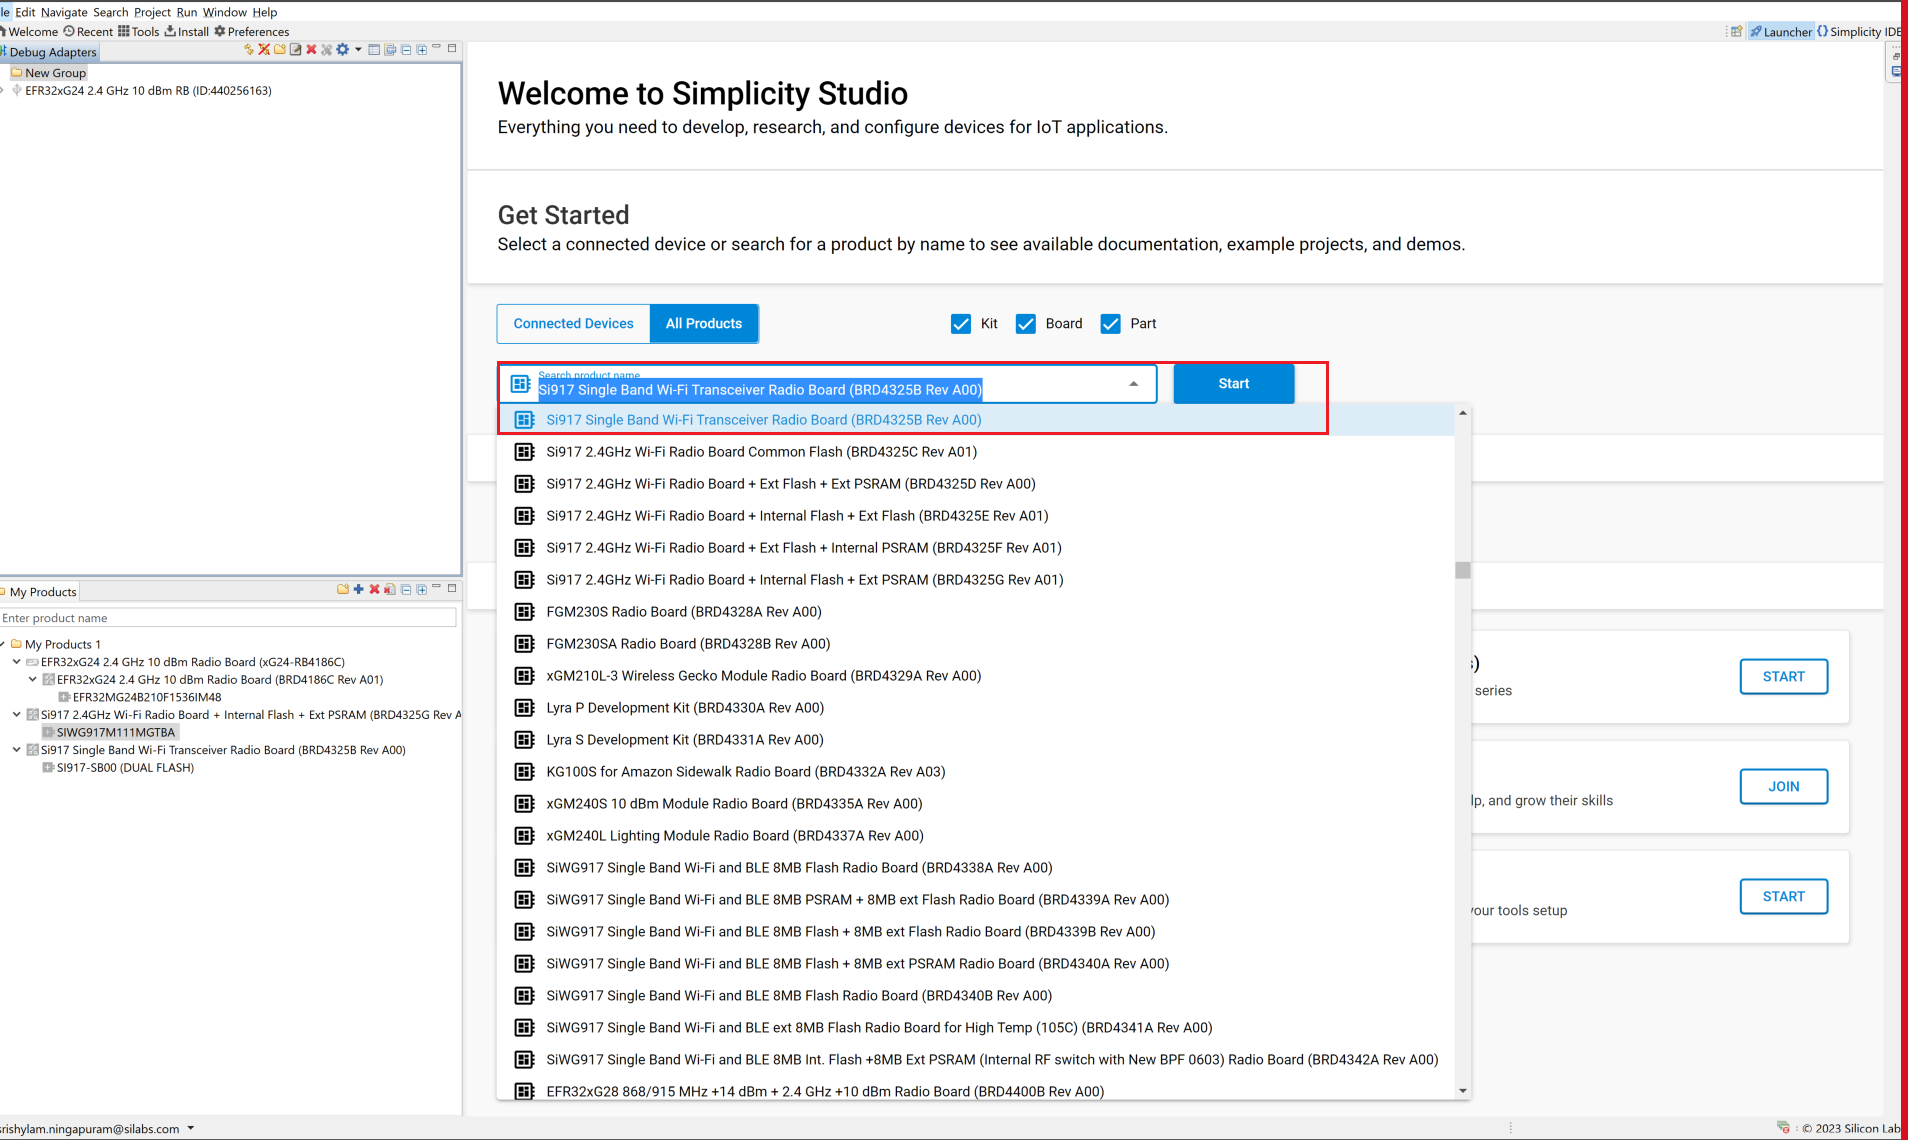1908x1140 pixels.
Task: Click red X delete icon in Debug Adapters
Action: click(311, 50)
